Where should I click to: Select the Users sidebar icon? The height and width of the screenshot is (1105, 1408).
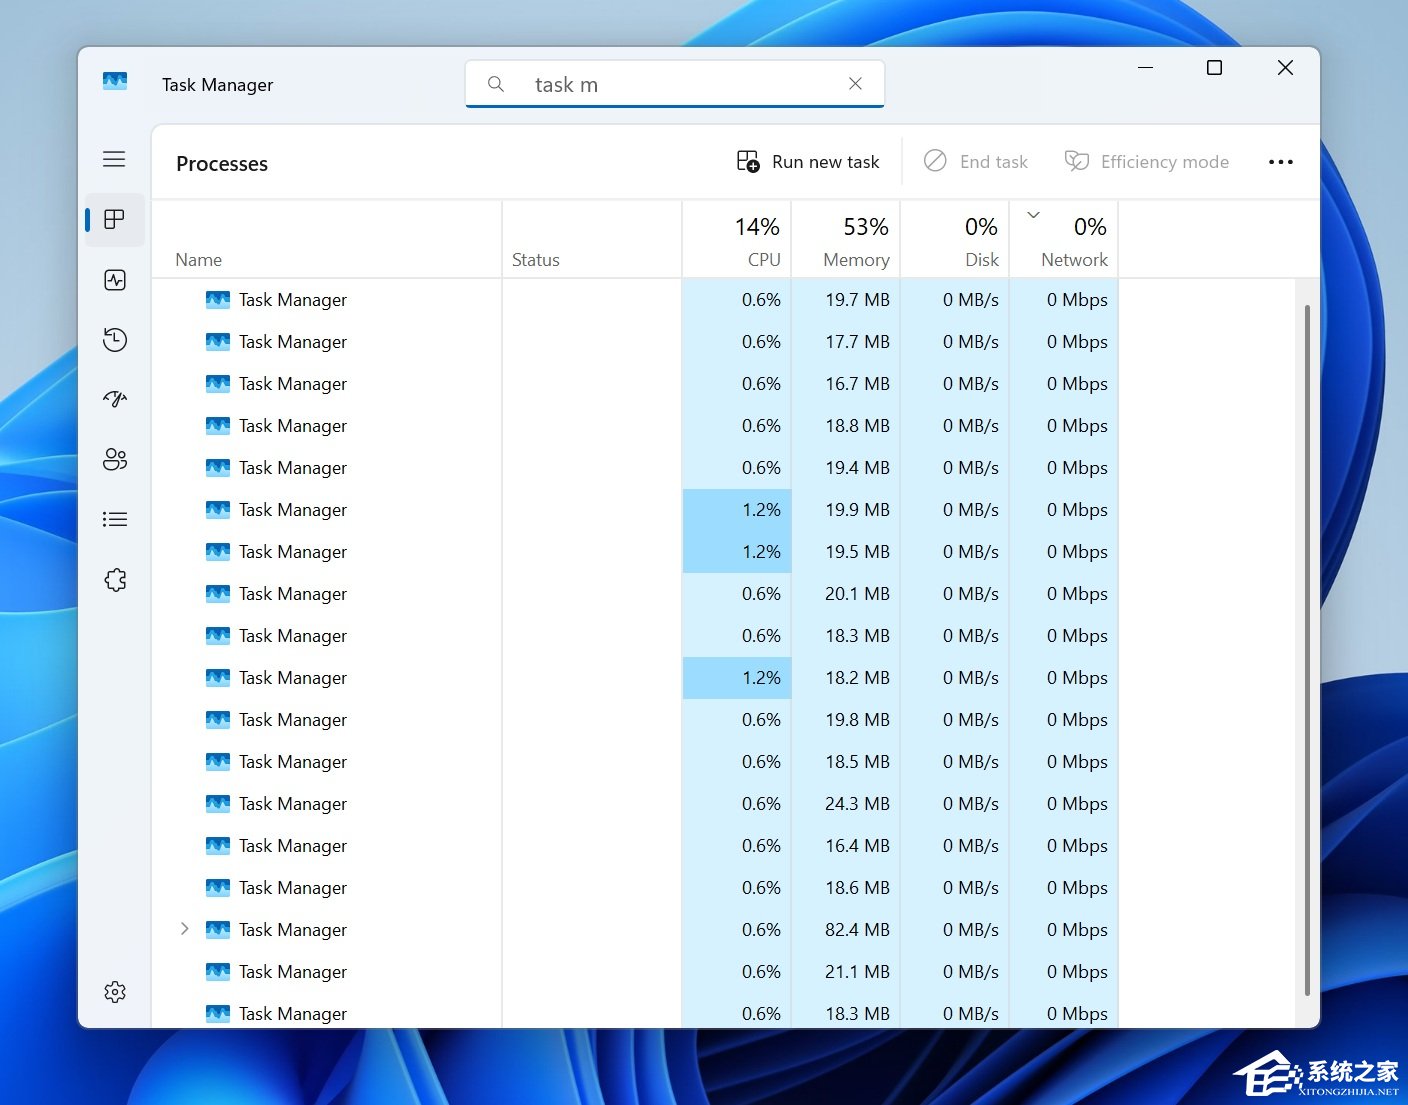pos(114,459)
